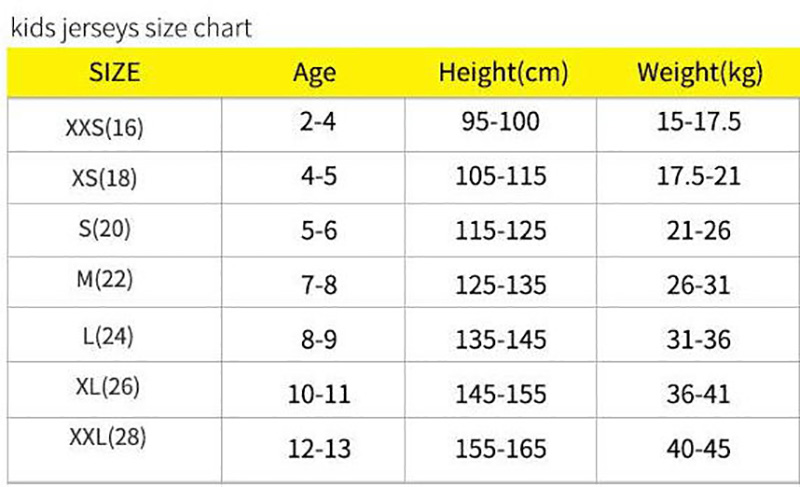Click the "kids jerseys size chart" title
Image resolution: width=800 pixels, height=487 pixels.
tap(131, 27)
